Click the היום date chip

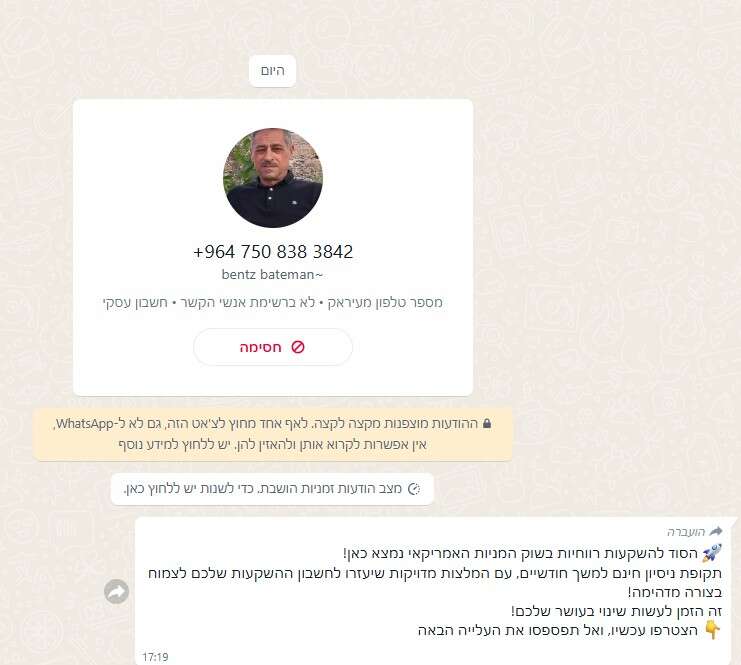273,71
